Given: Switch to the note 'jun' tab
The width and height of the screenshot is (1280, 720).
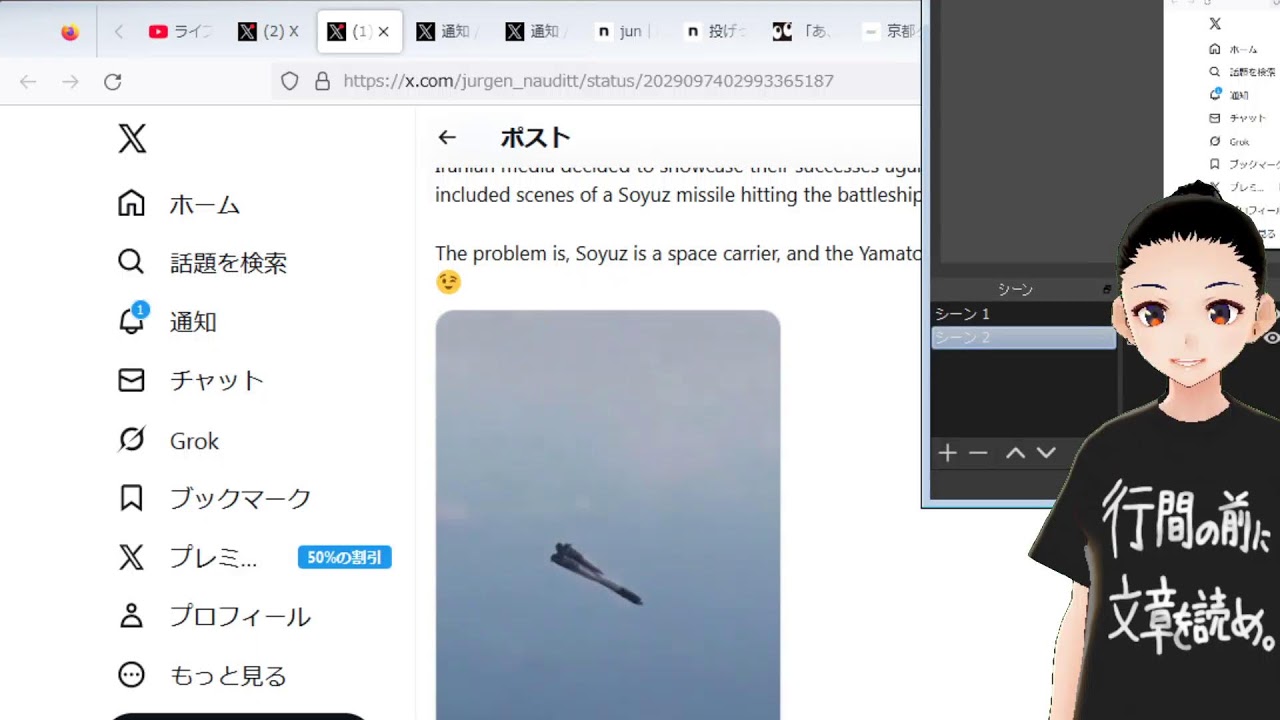Looking at the screenshot, I should tap(625, 32).
